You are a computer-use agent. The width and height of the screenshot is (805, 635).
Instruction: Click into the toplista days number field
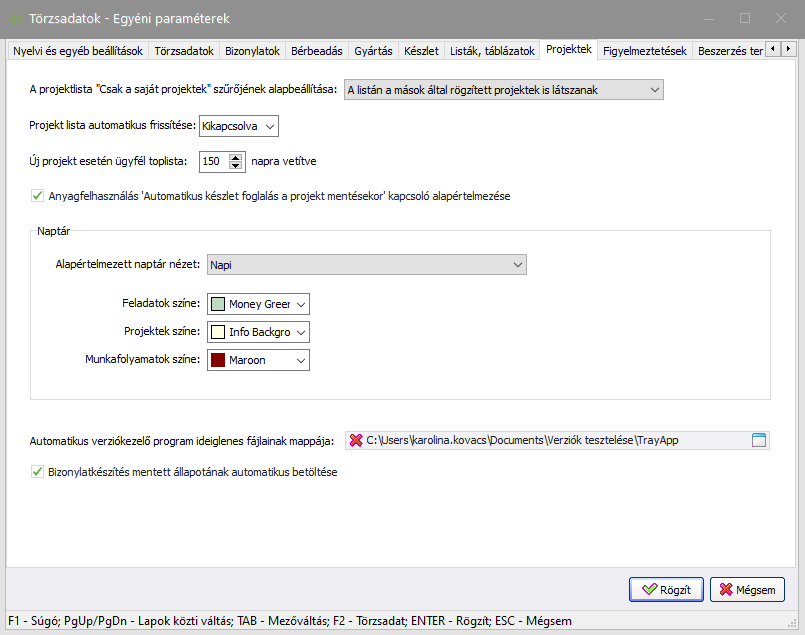213,161
